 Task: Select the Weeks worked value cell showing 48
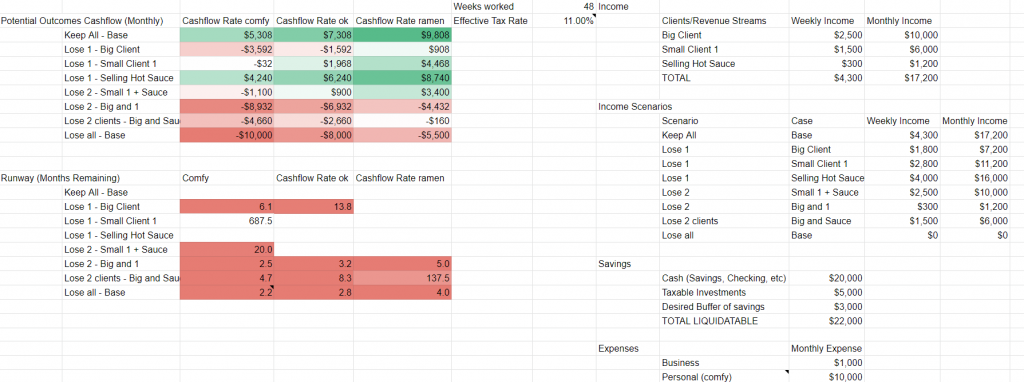564,7
